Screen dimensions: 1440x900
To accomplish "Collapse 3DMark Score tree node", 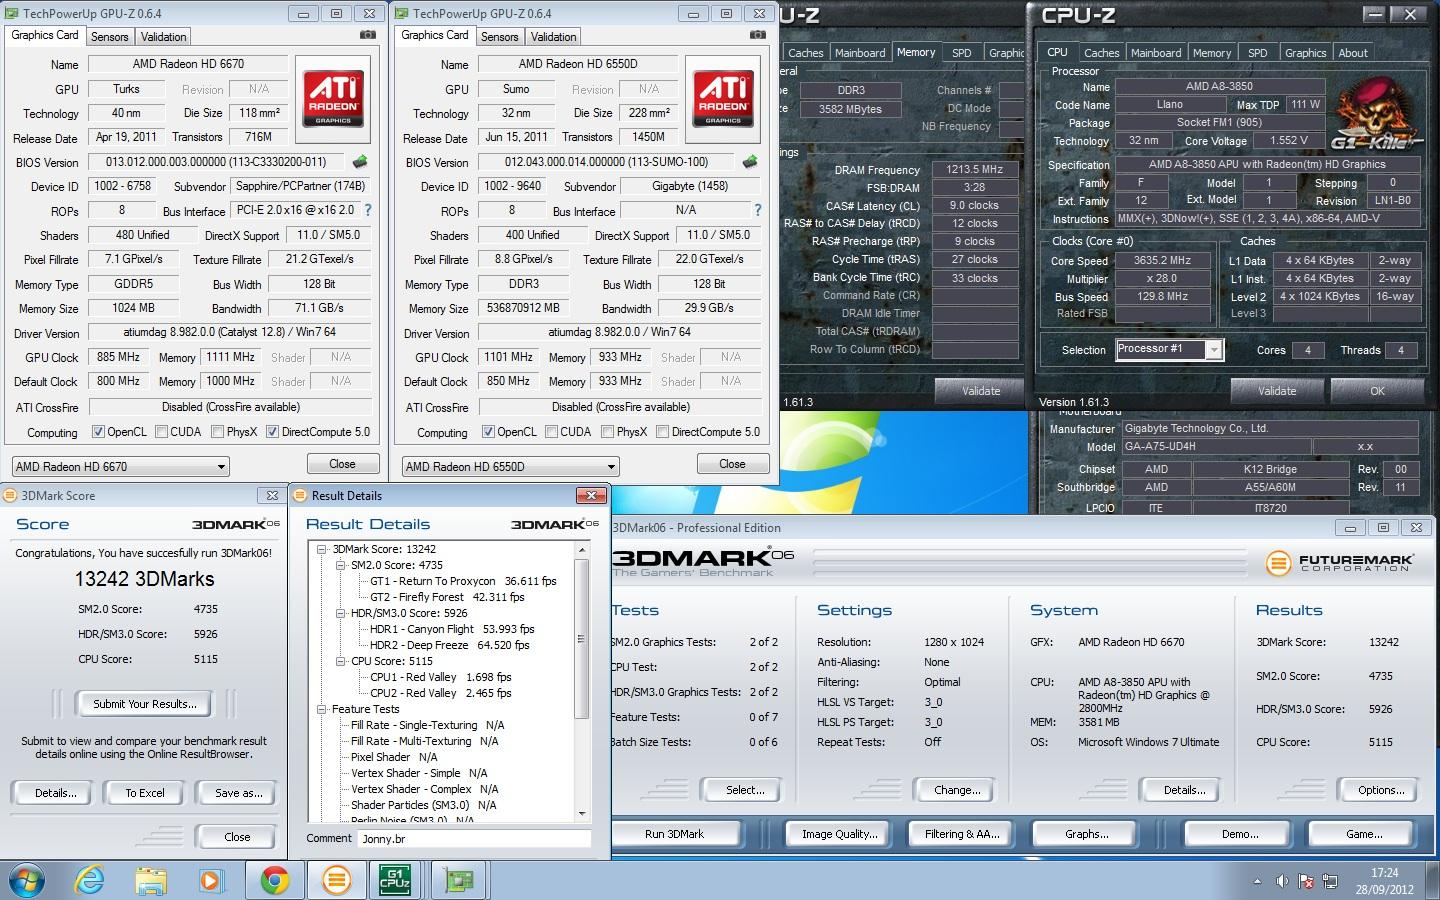I will click(322, 549).
